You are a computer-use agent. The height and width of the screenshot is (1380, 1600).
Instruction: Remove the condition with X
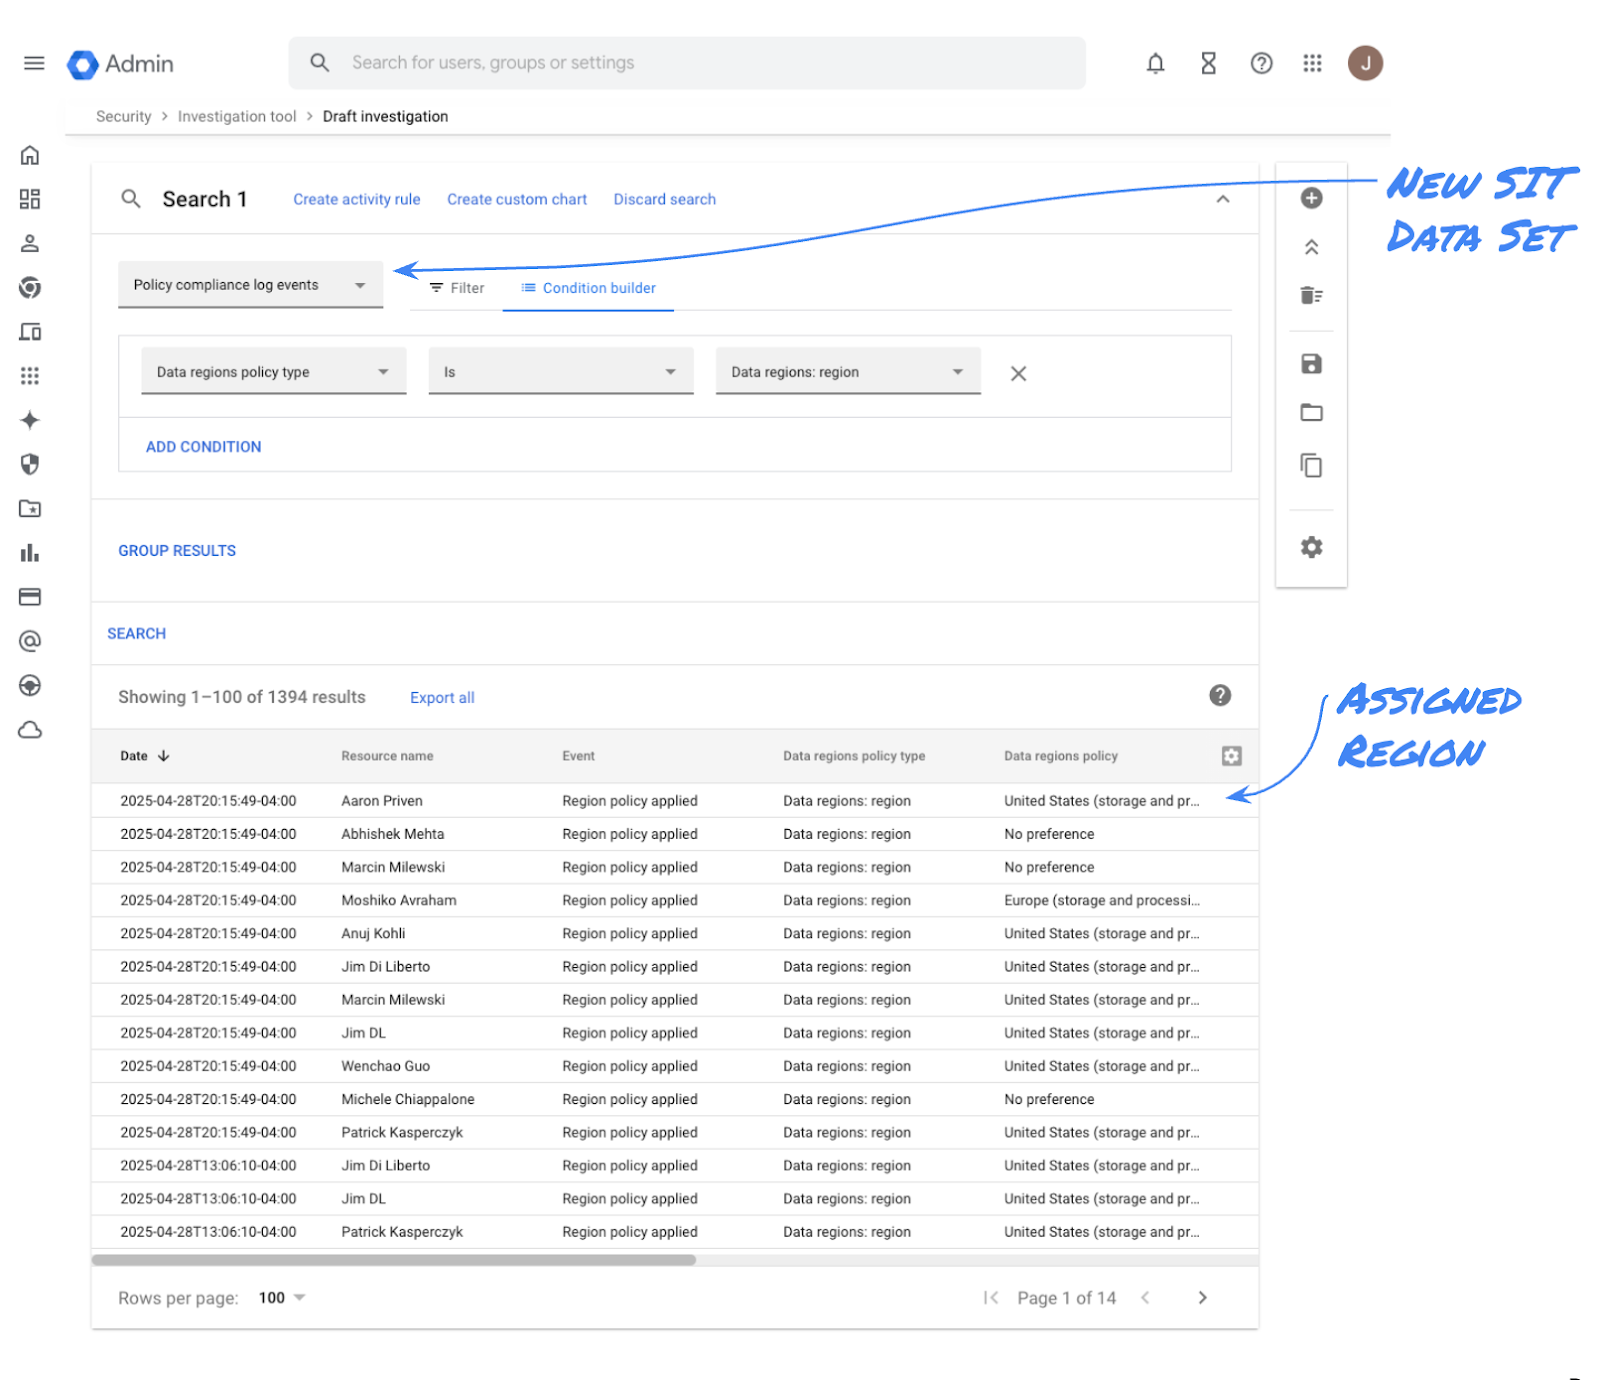(1018, 373)
